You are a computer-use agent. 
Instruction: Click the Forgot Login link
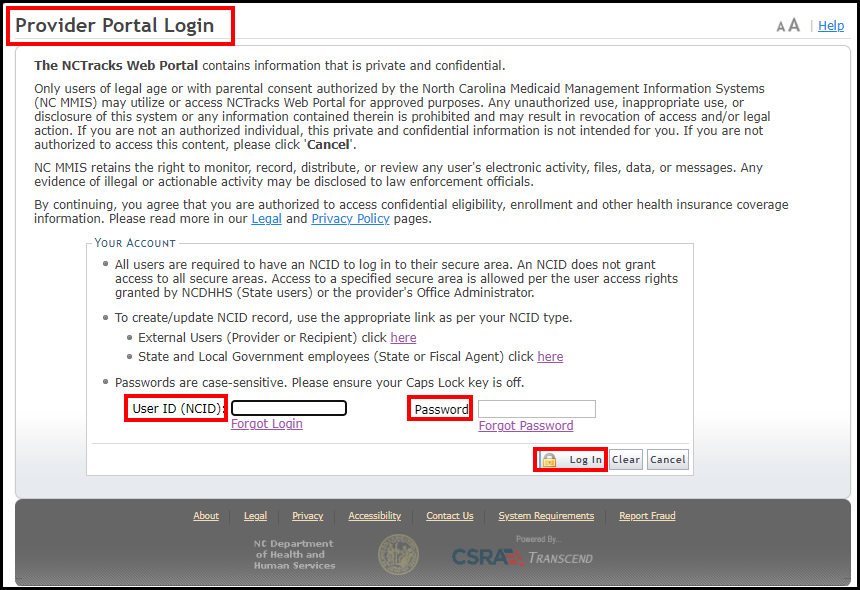point(266,424)
